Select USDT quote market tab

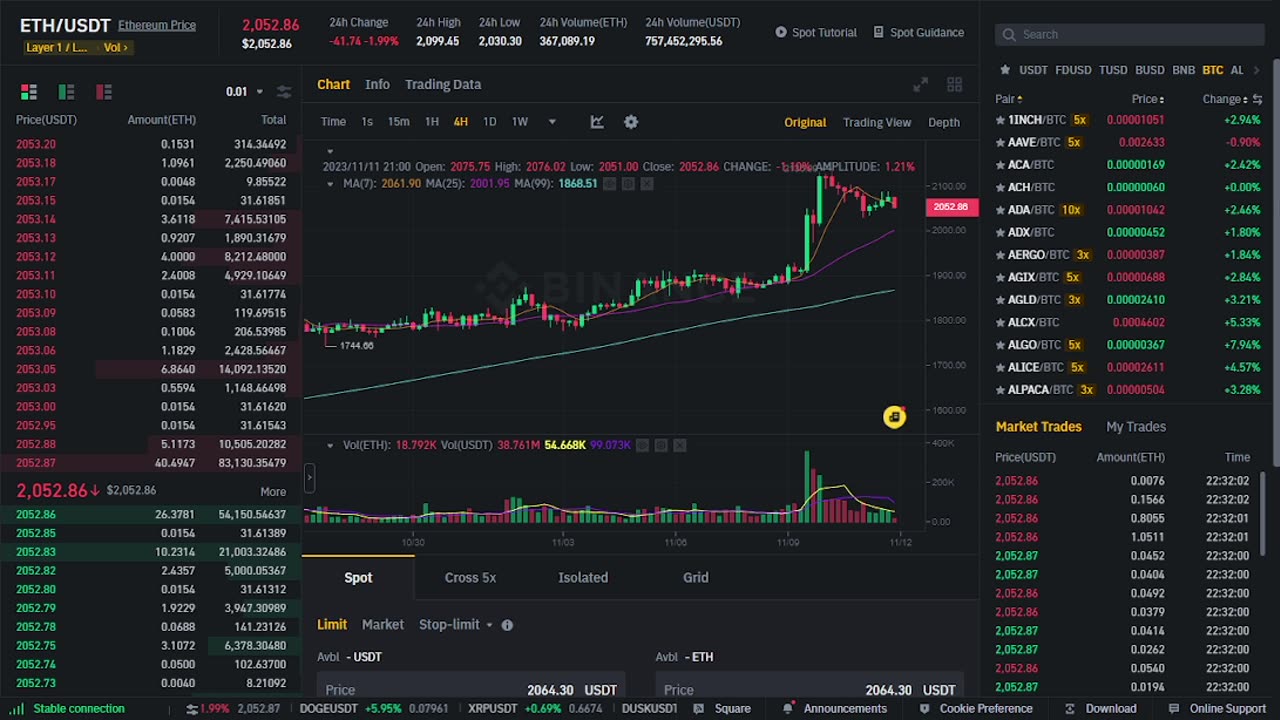tap(1033, 70)
